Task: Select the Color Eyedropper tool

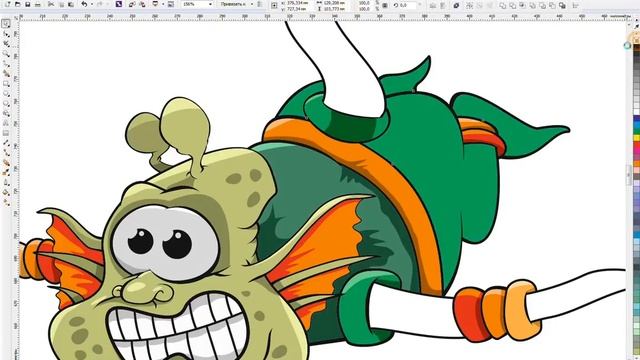Action: point(6,172)
